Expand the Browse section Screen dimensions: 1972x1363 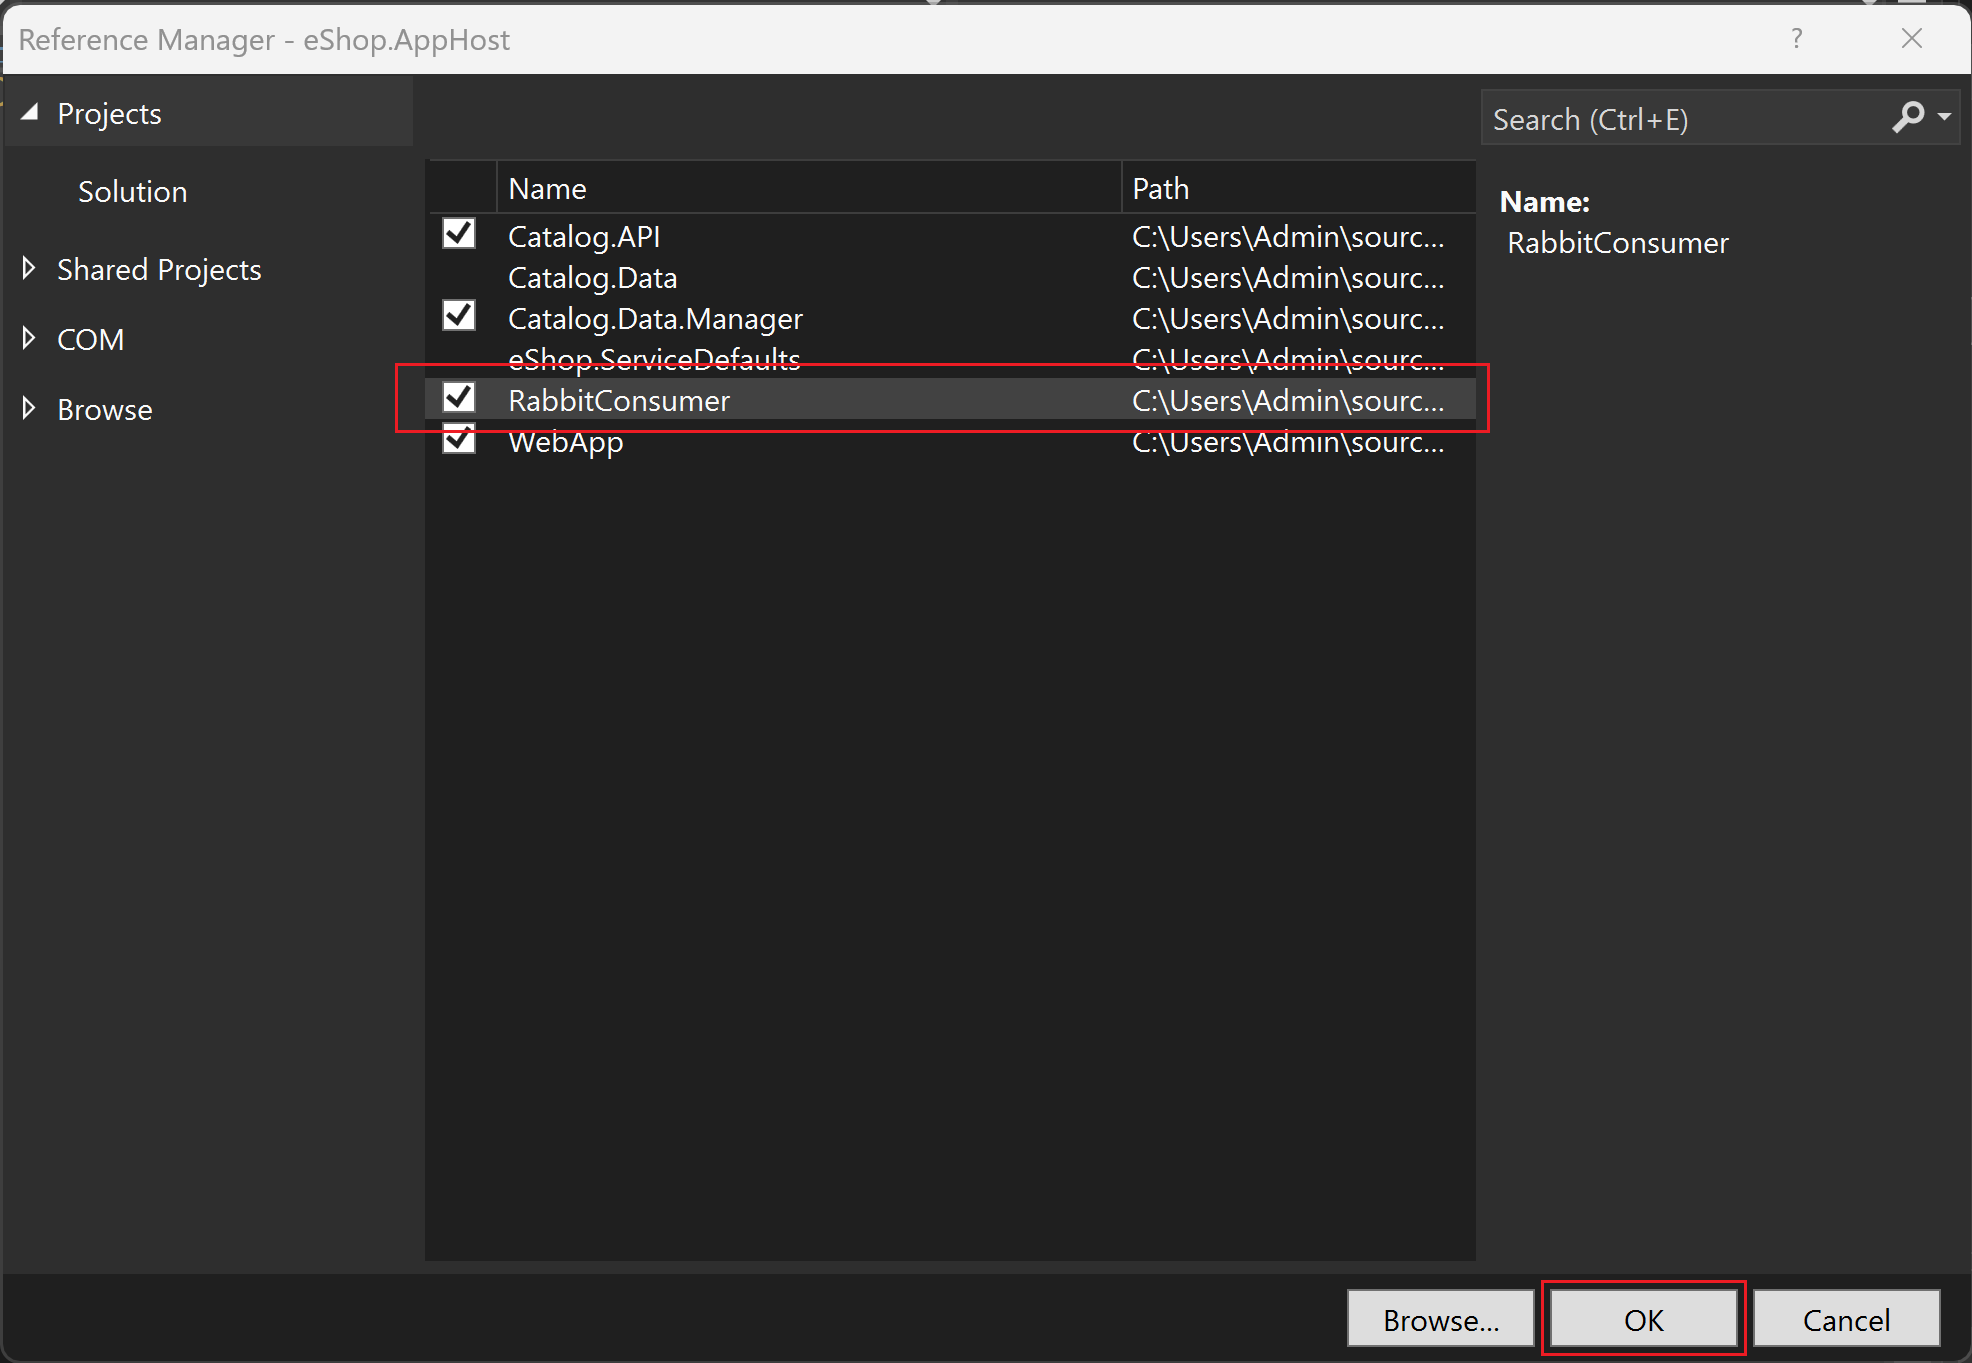[28, 408]
